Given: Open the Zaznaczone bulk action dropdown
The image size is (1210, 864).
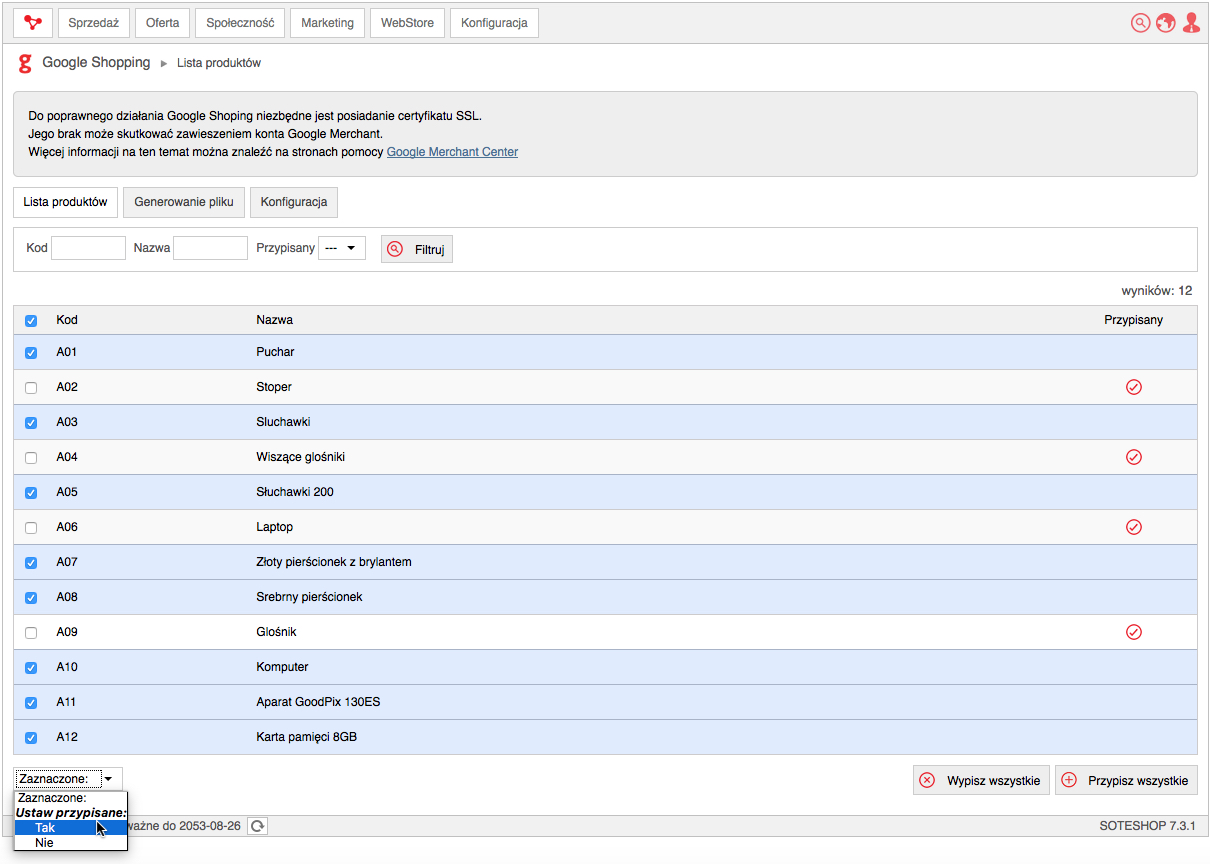Looking at the screenshot, I should tap(68, 779).
